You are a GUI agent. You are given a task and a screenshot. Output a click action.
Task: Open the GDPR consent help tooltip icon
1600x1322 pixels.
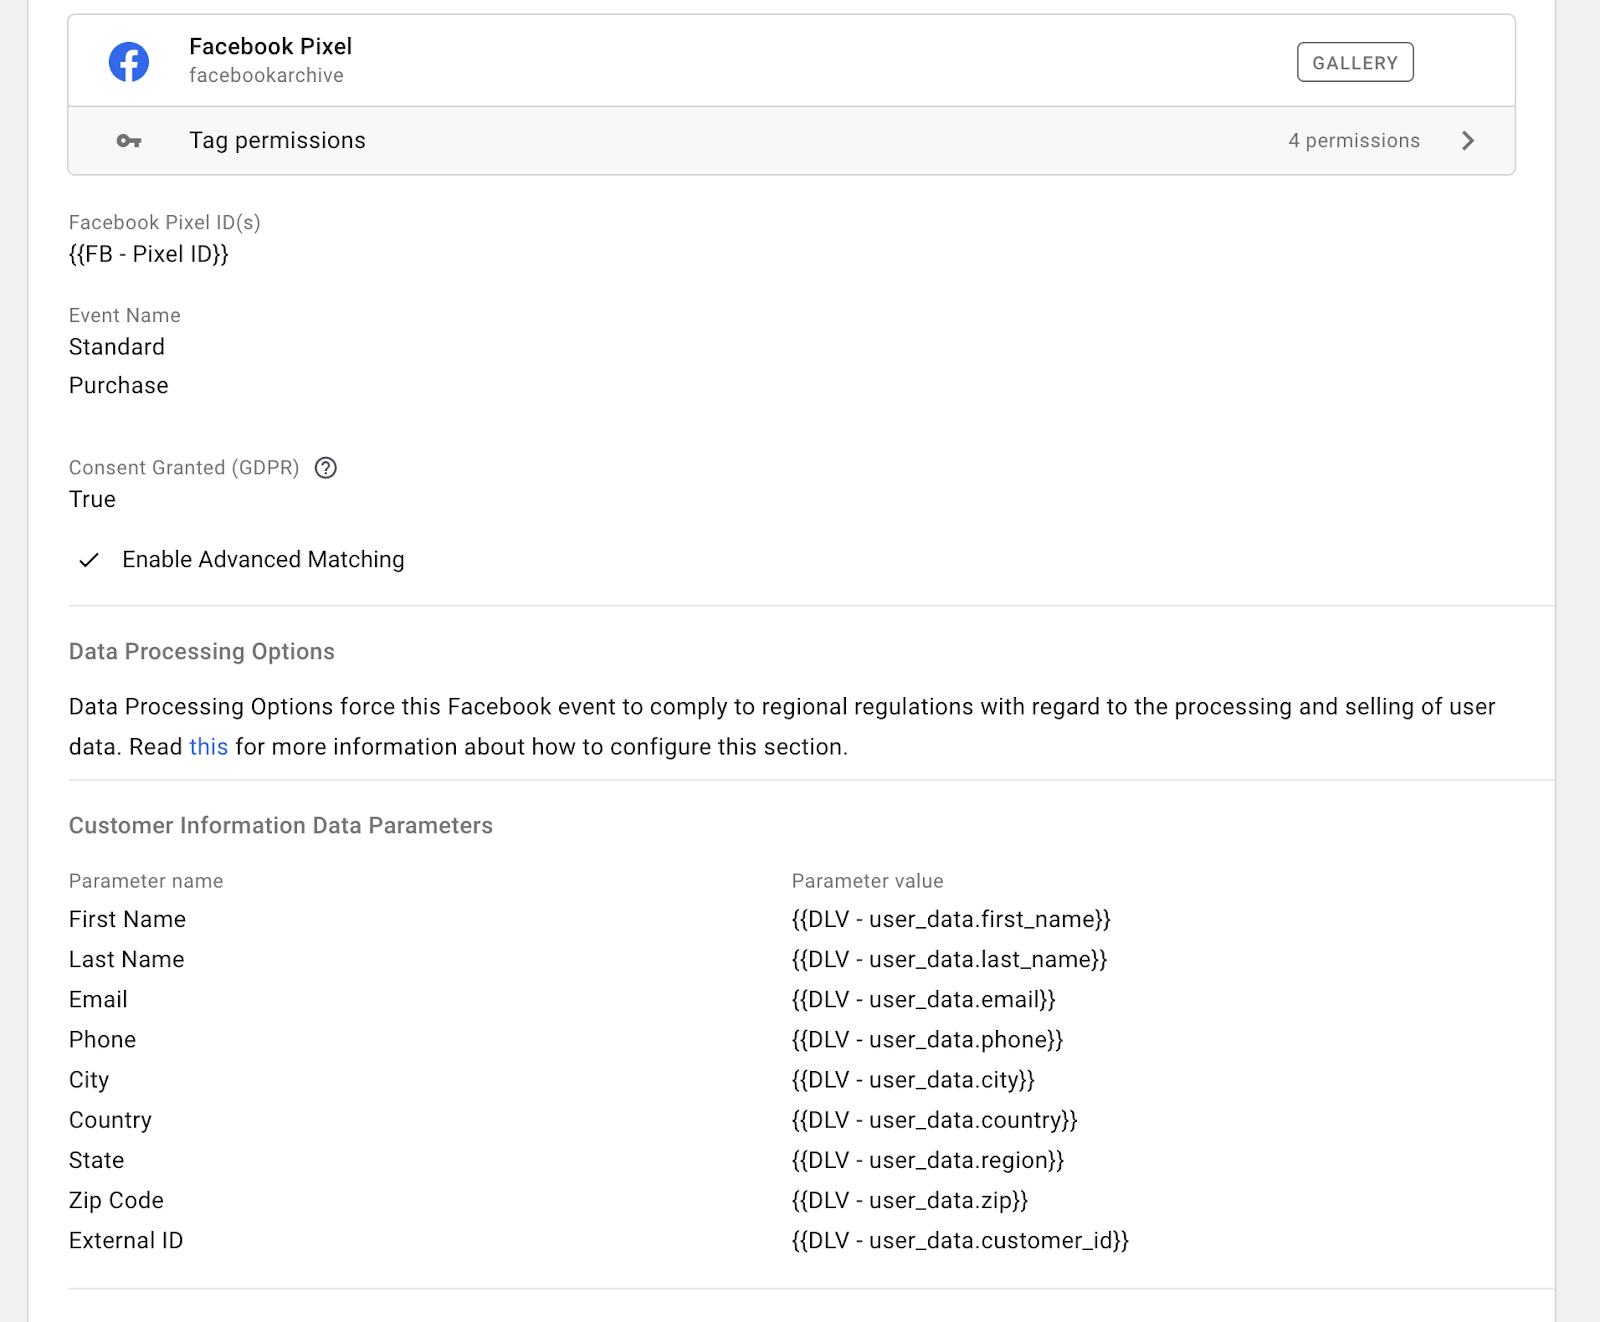click(329, 467)
